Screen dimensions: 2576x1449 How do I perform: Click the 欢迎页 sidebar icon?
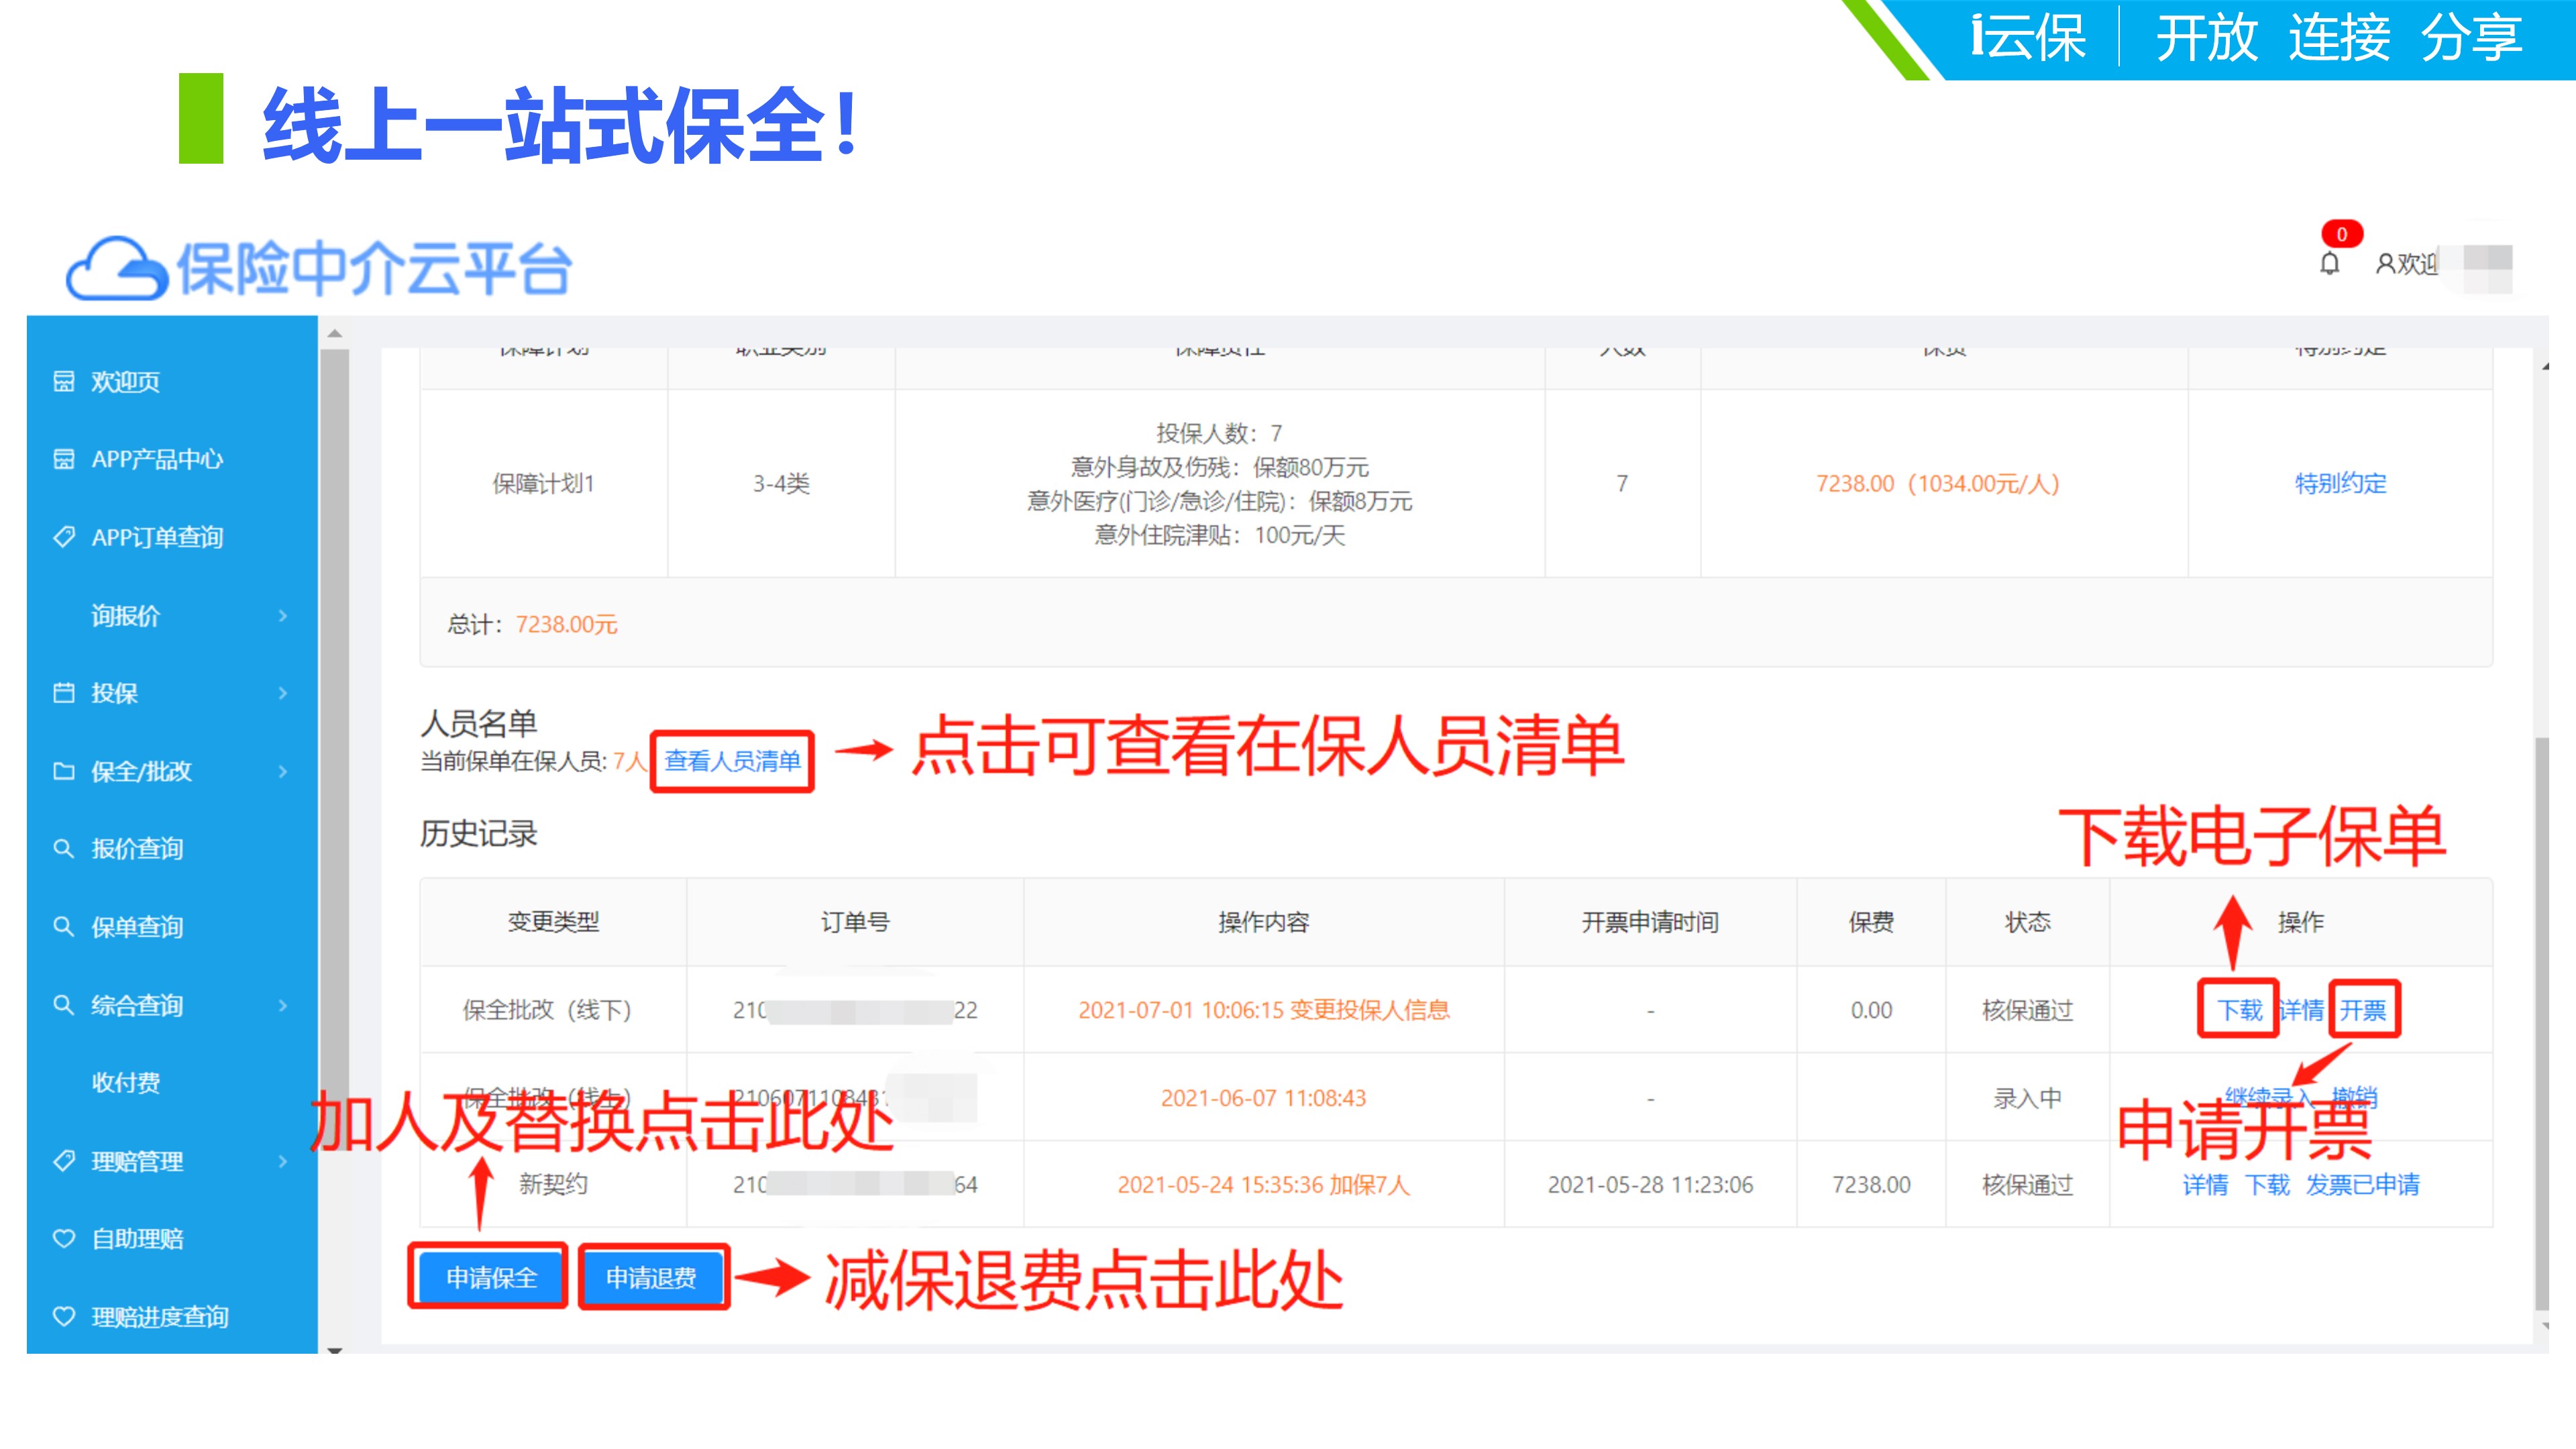pos(64,381)
